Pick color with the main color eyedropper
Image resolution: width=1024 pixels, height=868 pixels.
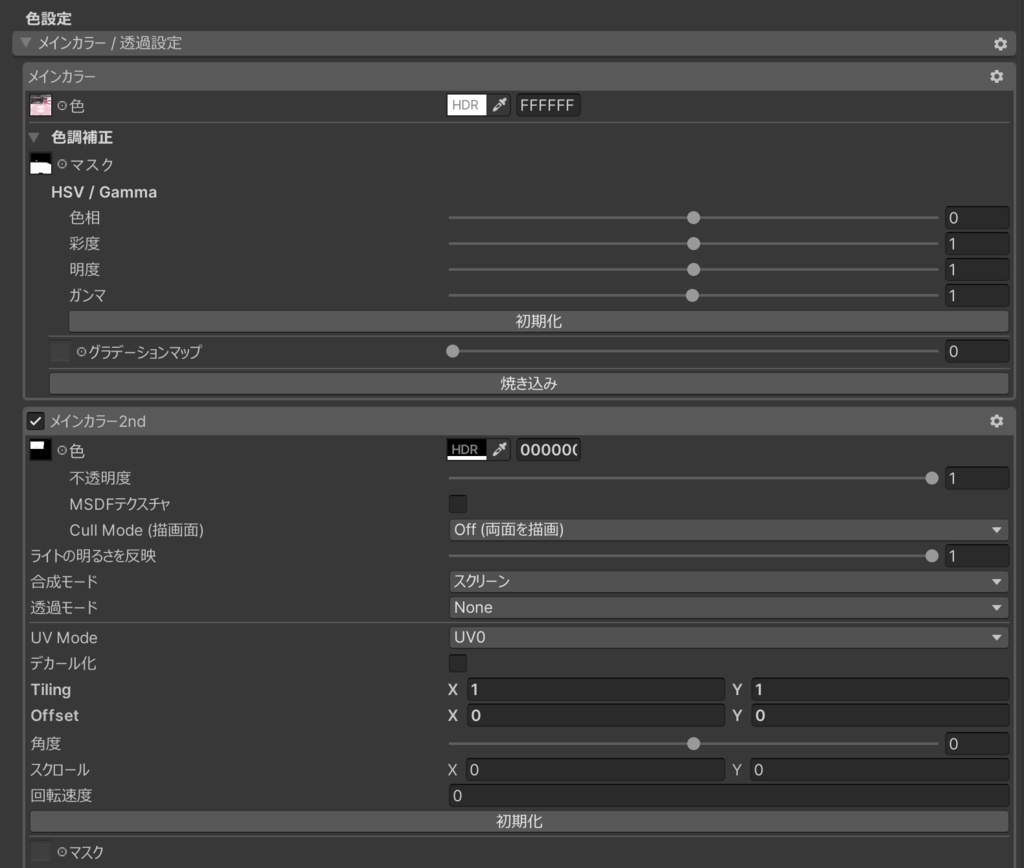pos(500,104)
